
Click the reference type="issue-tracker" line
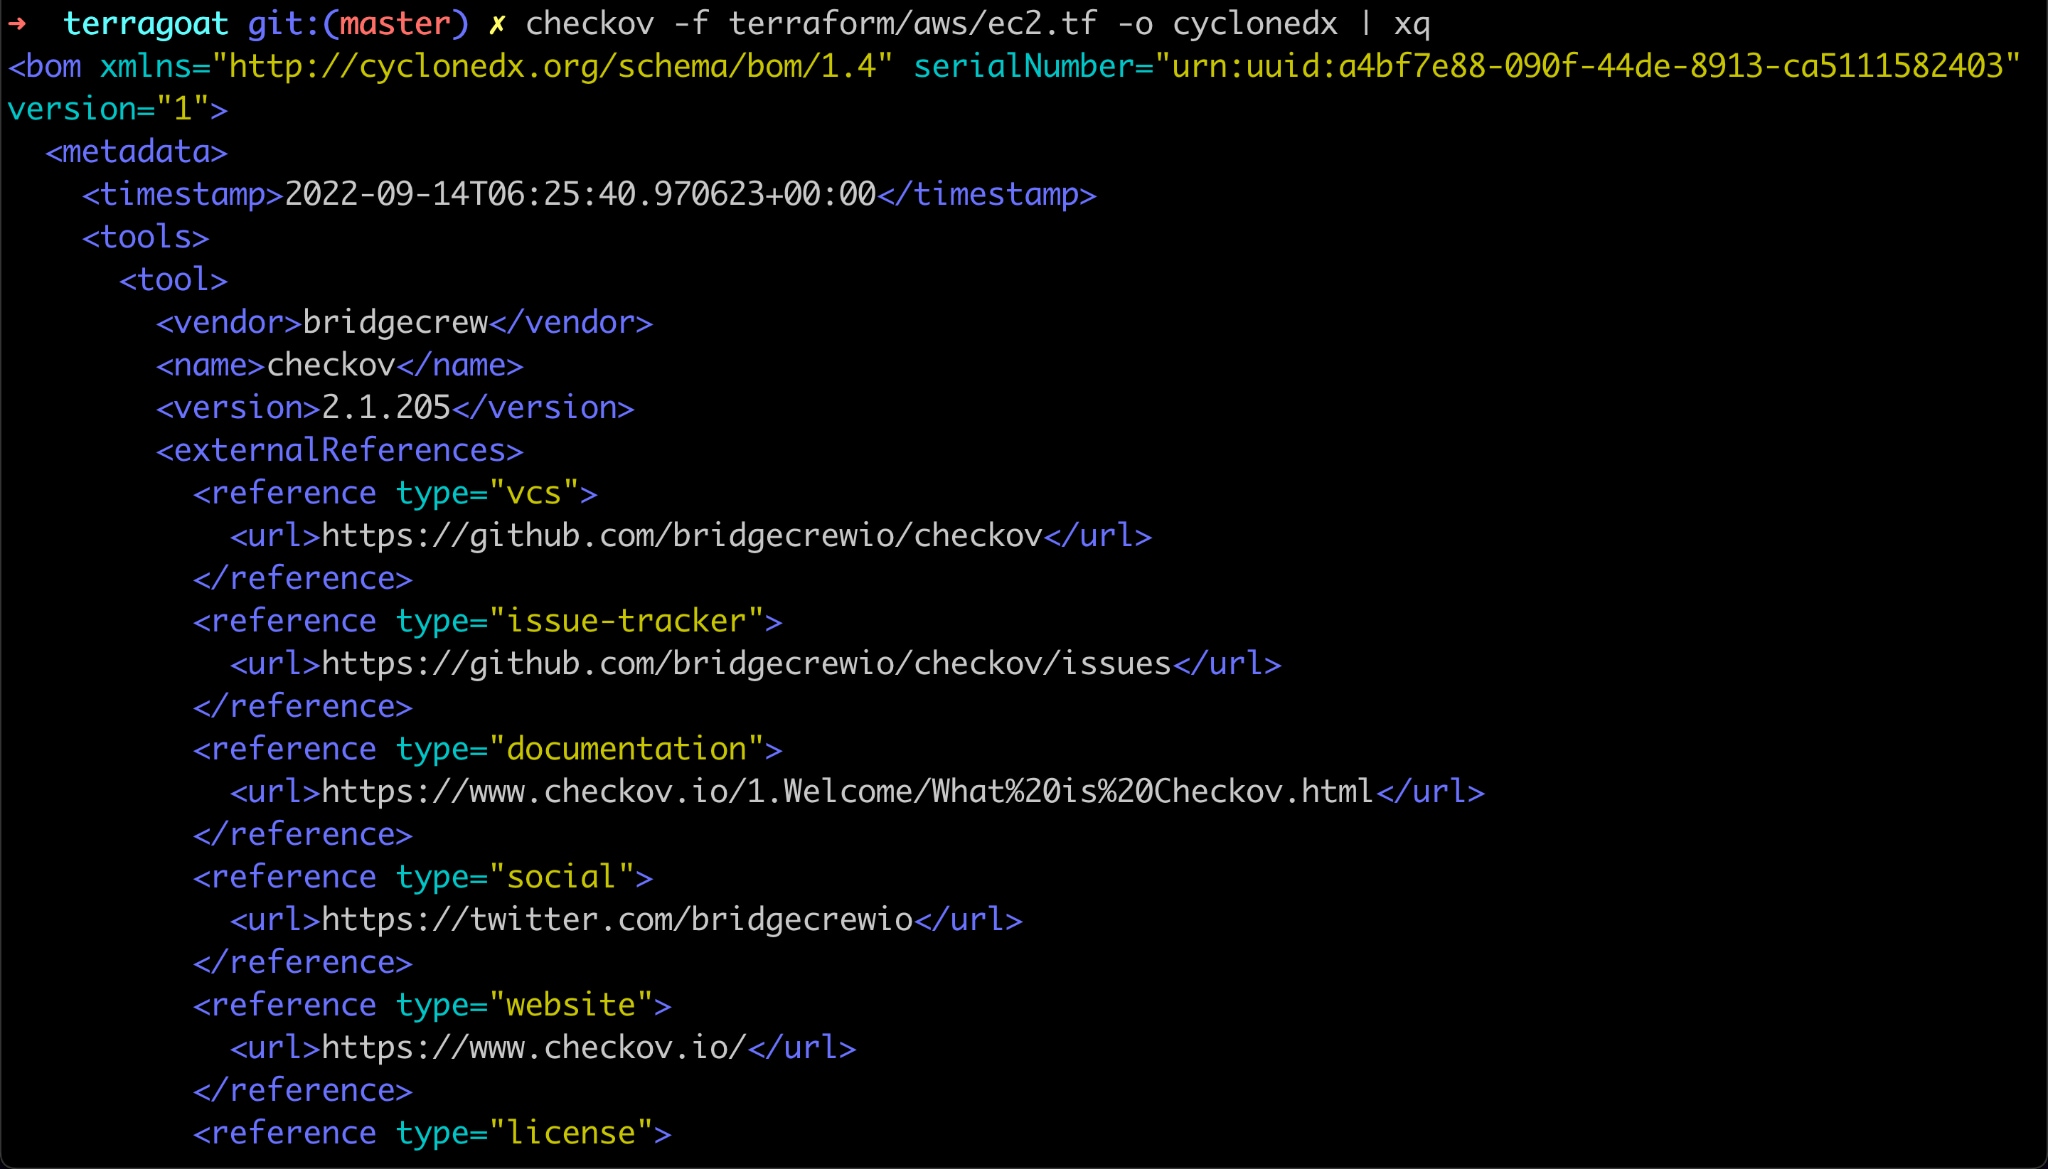[x=487, y=621]
